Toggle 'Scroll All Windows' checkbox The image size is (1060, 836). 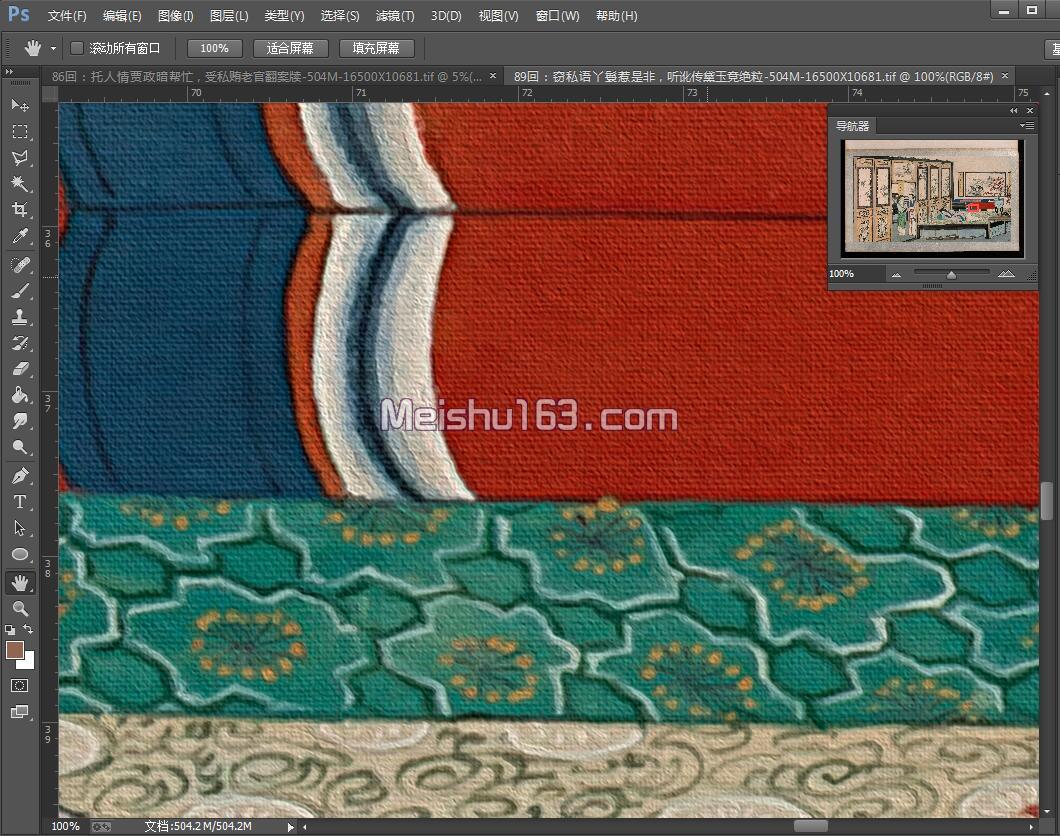tap(77, 48)
